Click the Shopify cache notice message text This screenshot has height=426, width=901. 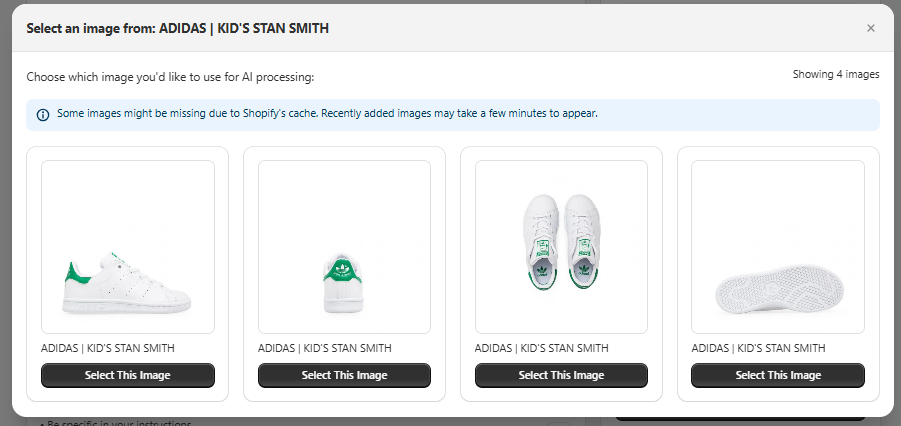327,114
